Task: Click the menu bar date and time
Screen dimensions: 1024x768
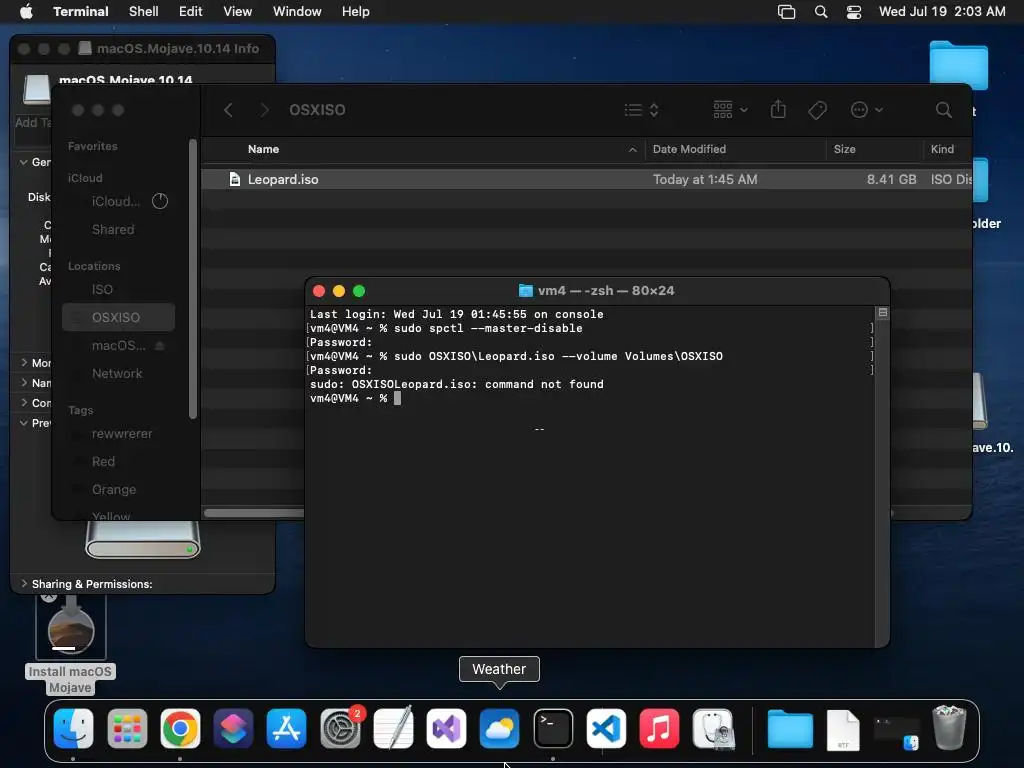Action: [942, 12]
